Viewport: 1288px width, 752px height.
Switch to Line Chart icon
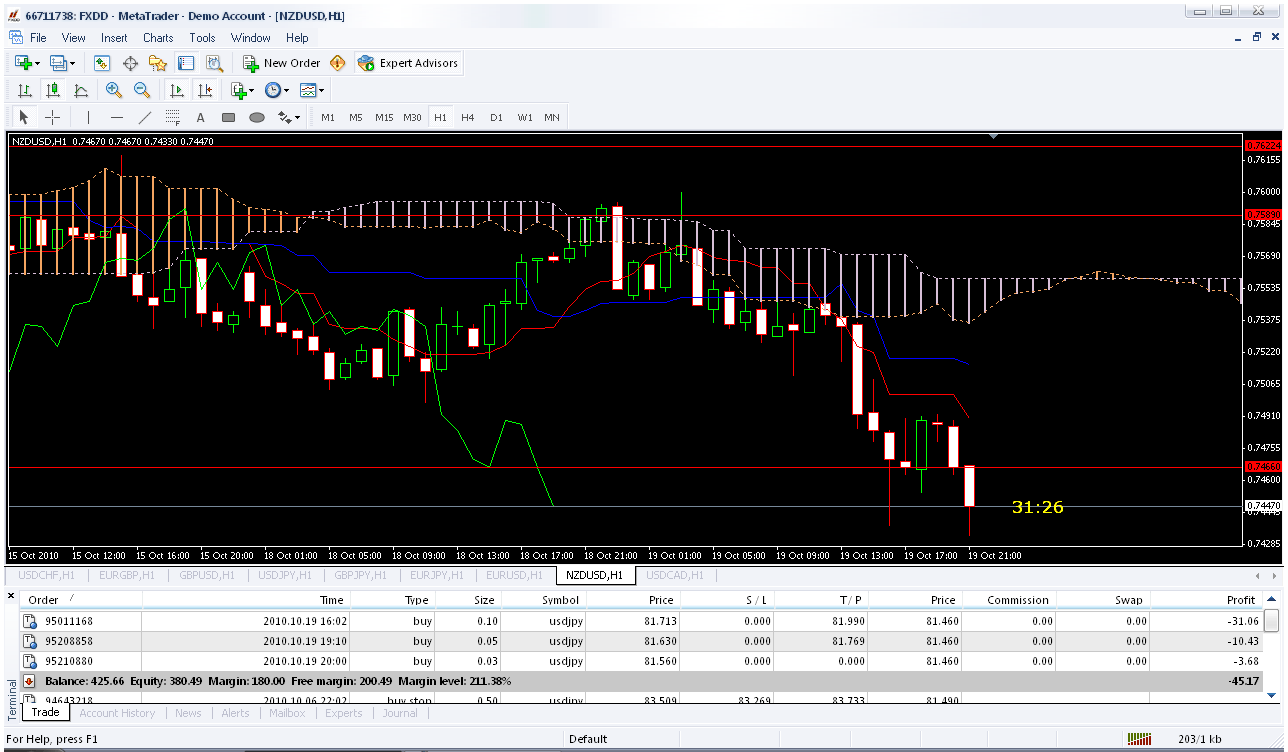pyautogui.click(x=81, y=90)
